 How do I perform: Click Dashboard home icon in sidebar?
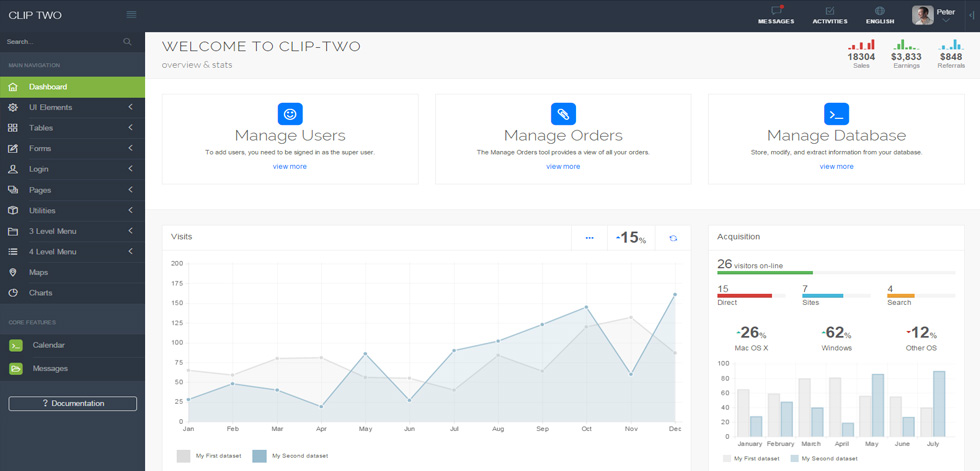click(12, 87)
